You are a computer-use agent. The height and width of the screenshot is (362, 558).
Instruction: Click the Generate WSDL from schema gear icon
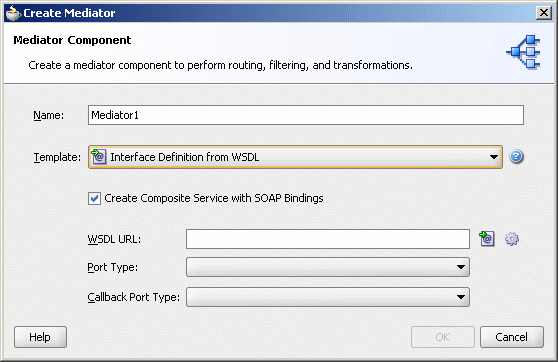512,239
